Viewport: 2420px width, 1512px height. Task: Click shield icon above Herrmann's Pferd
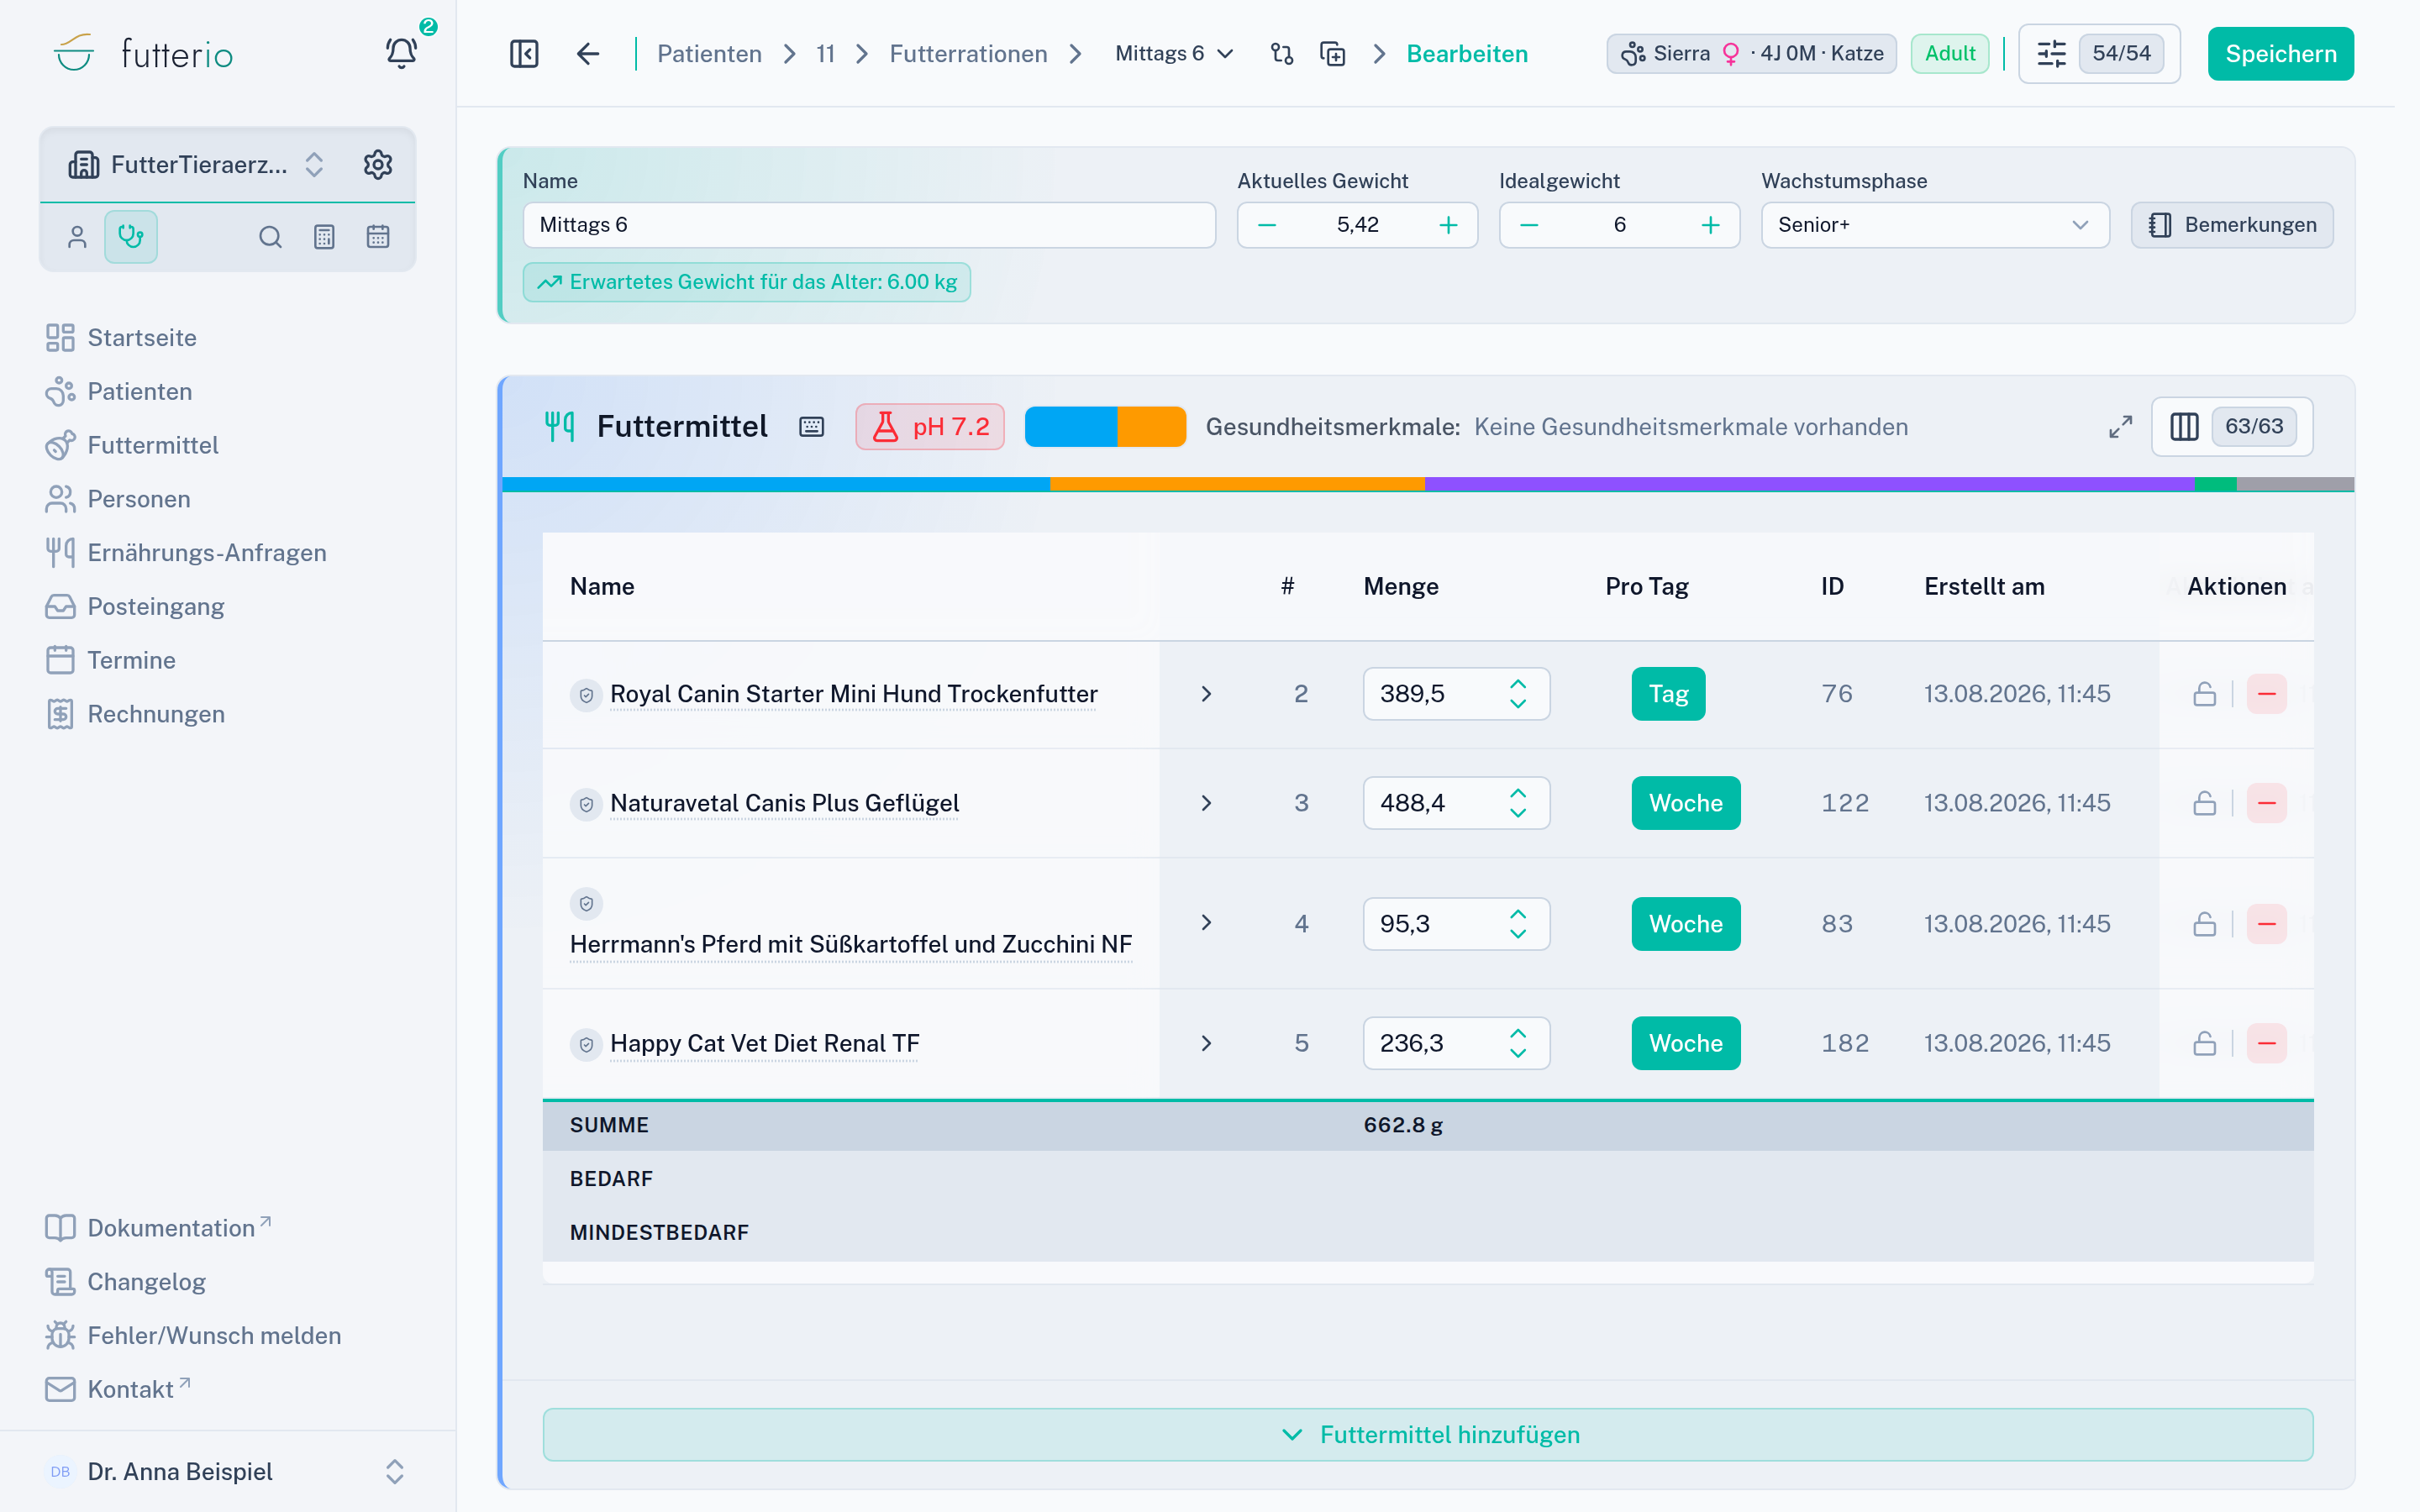(586, 904)
